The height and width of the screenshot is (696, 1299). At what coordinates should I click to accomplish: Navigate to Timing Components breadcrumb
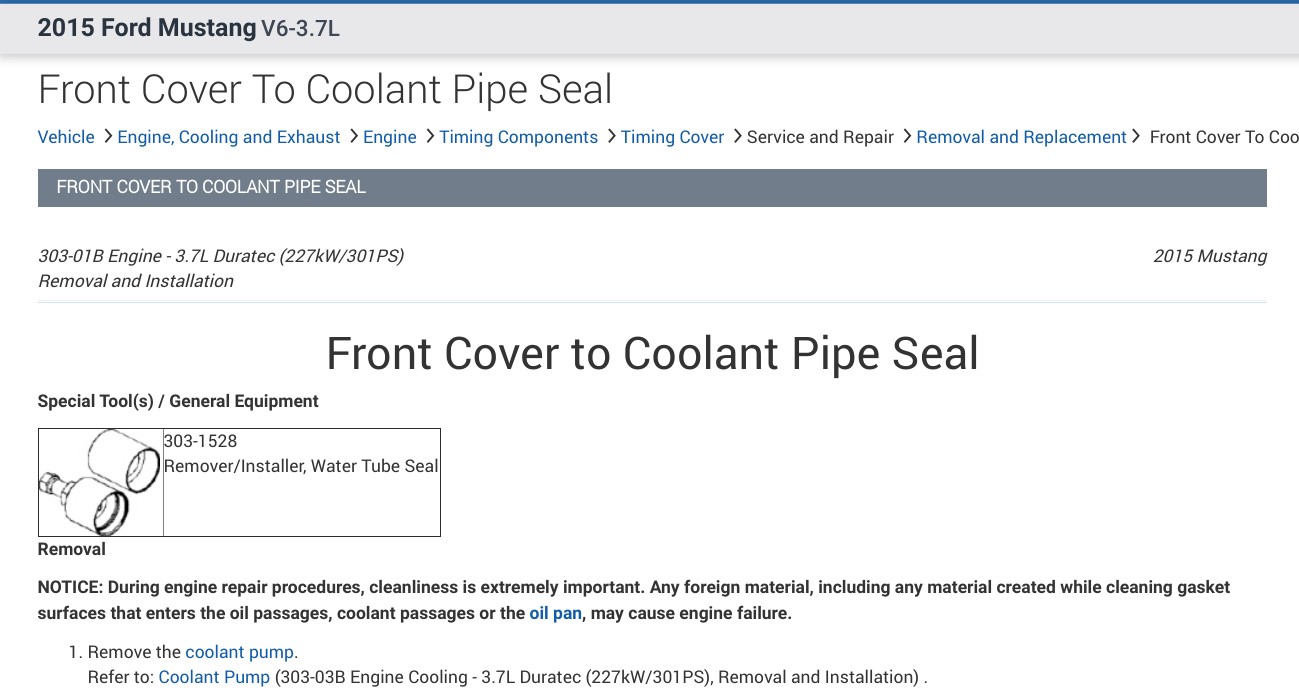pos(518,137)
